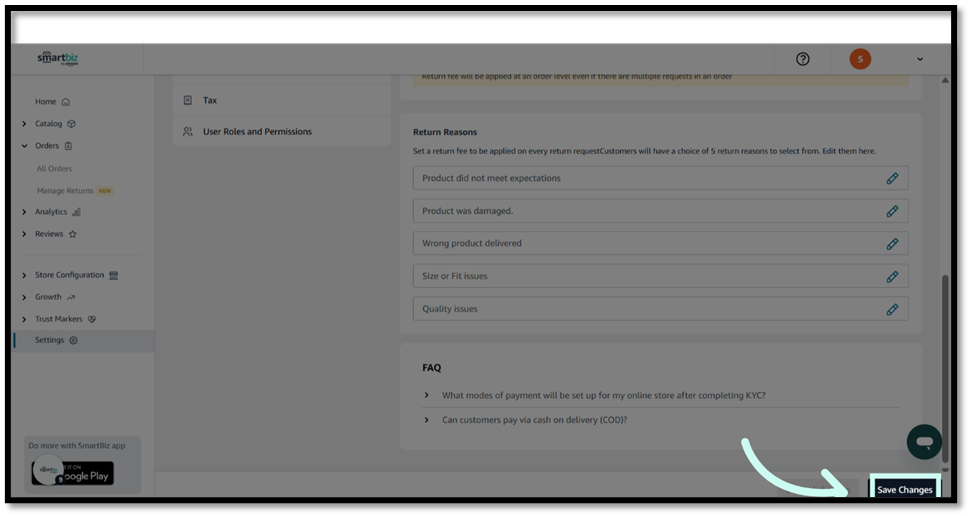
Task: Select the Tax settings option
Action: pos(210,100)
